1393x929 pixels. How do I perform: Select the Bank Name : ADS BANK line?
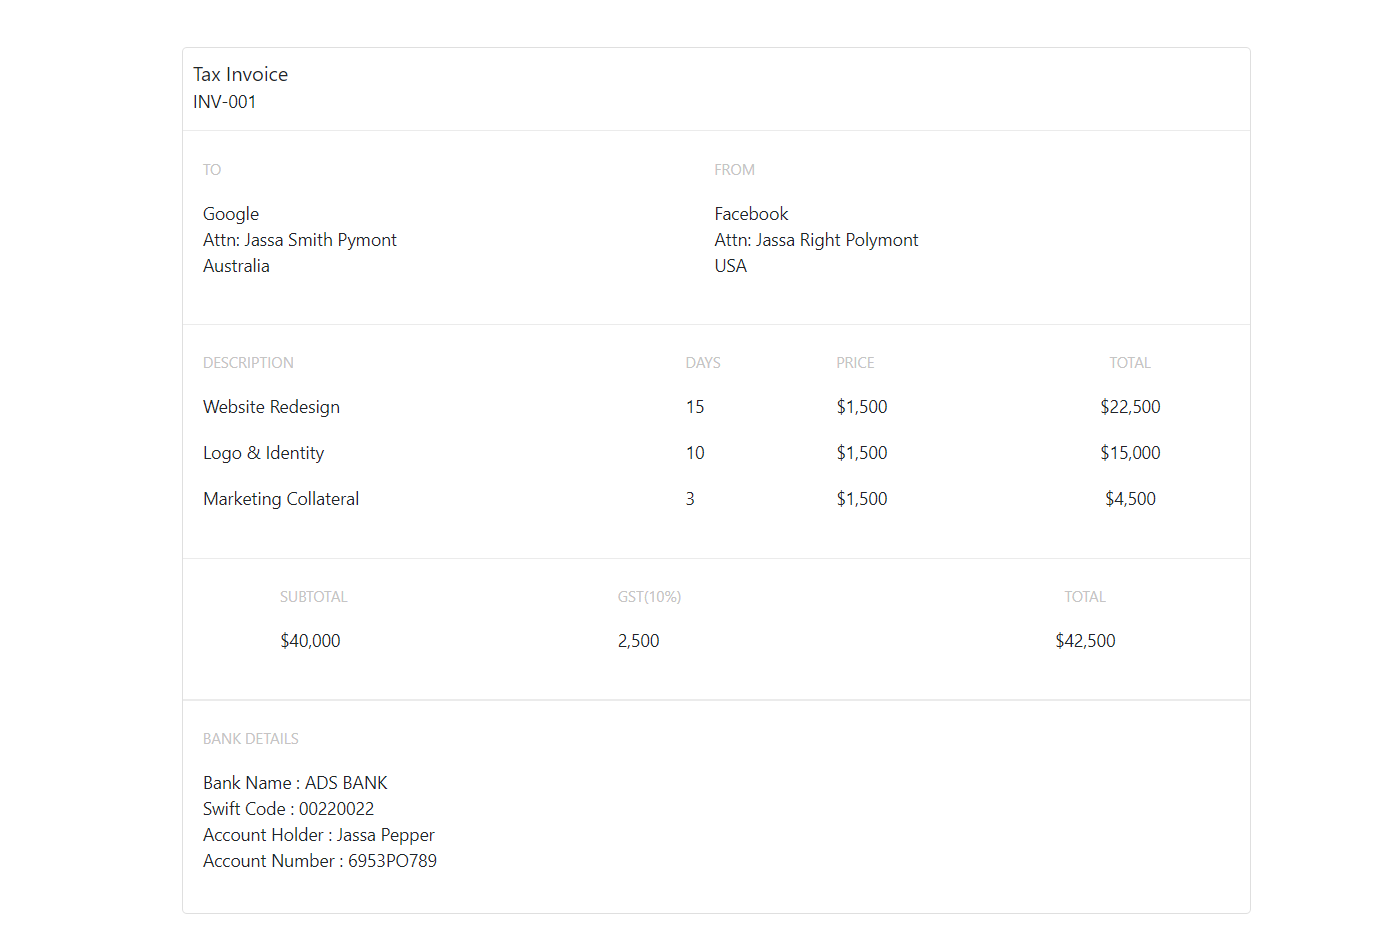point(295,783)
